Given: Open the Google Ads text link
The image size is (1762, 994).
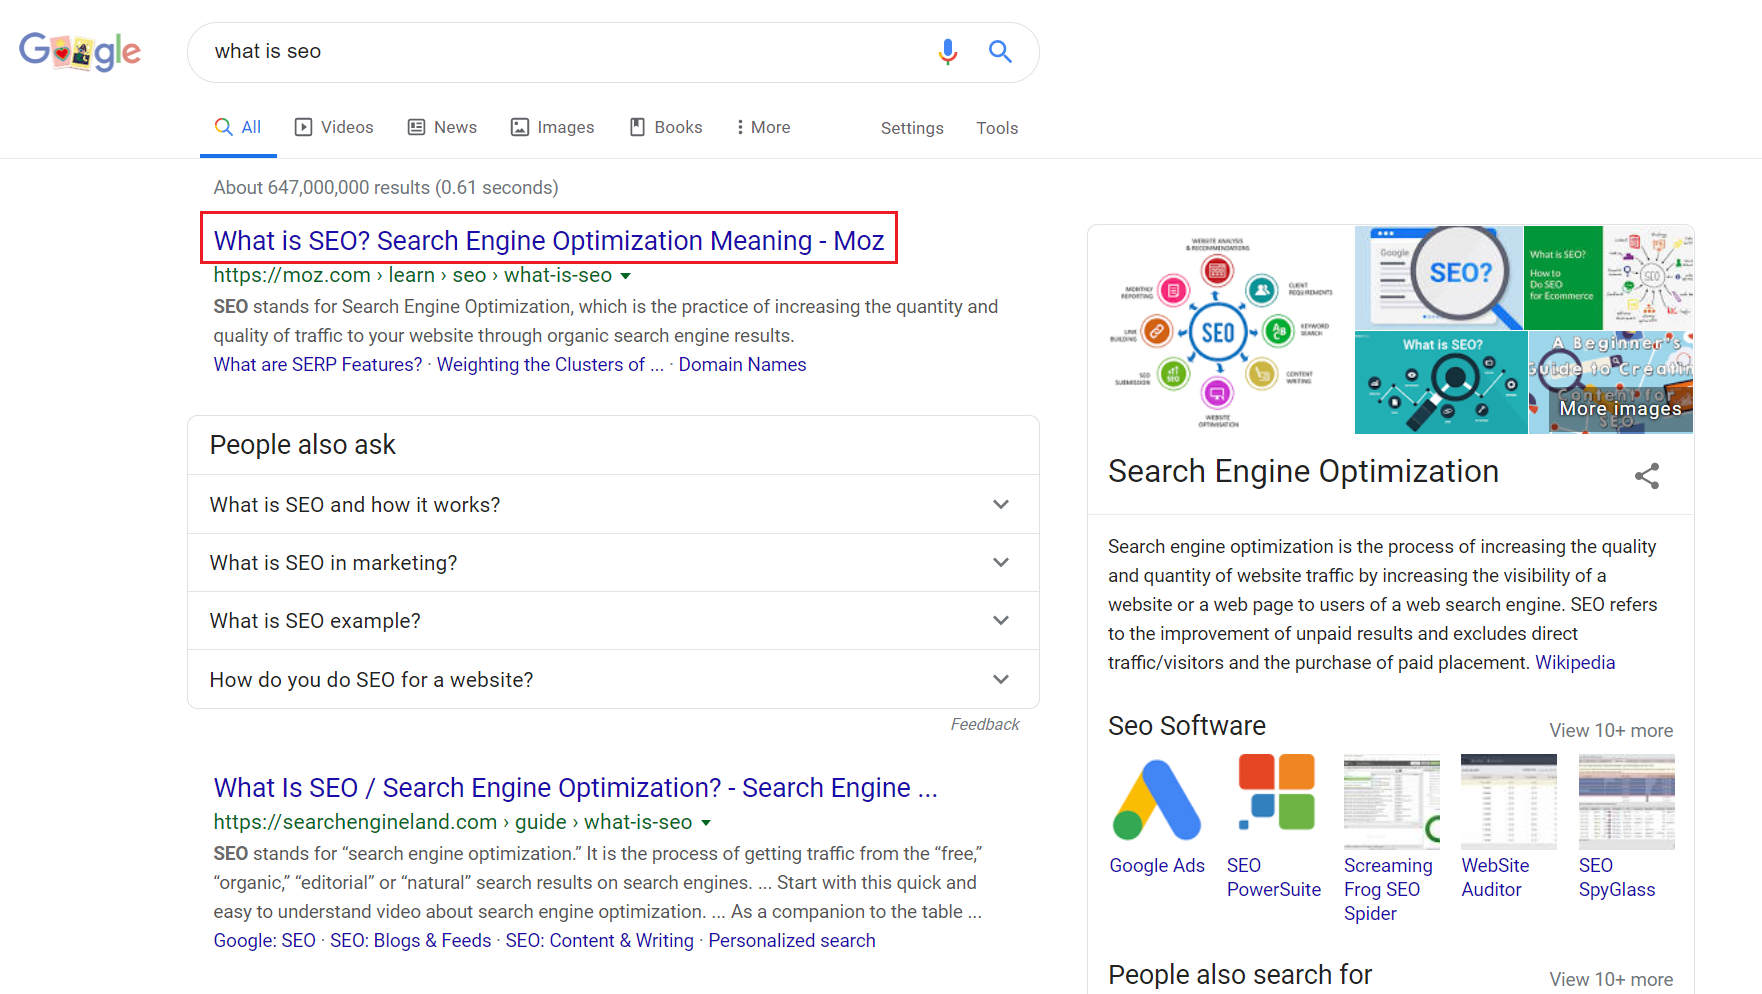Looking at the screenshot, I should pyautogui.click(x=1157, y=866).
